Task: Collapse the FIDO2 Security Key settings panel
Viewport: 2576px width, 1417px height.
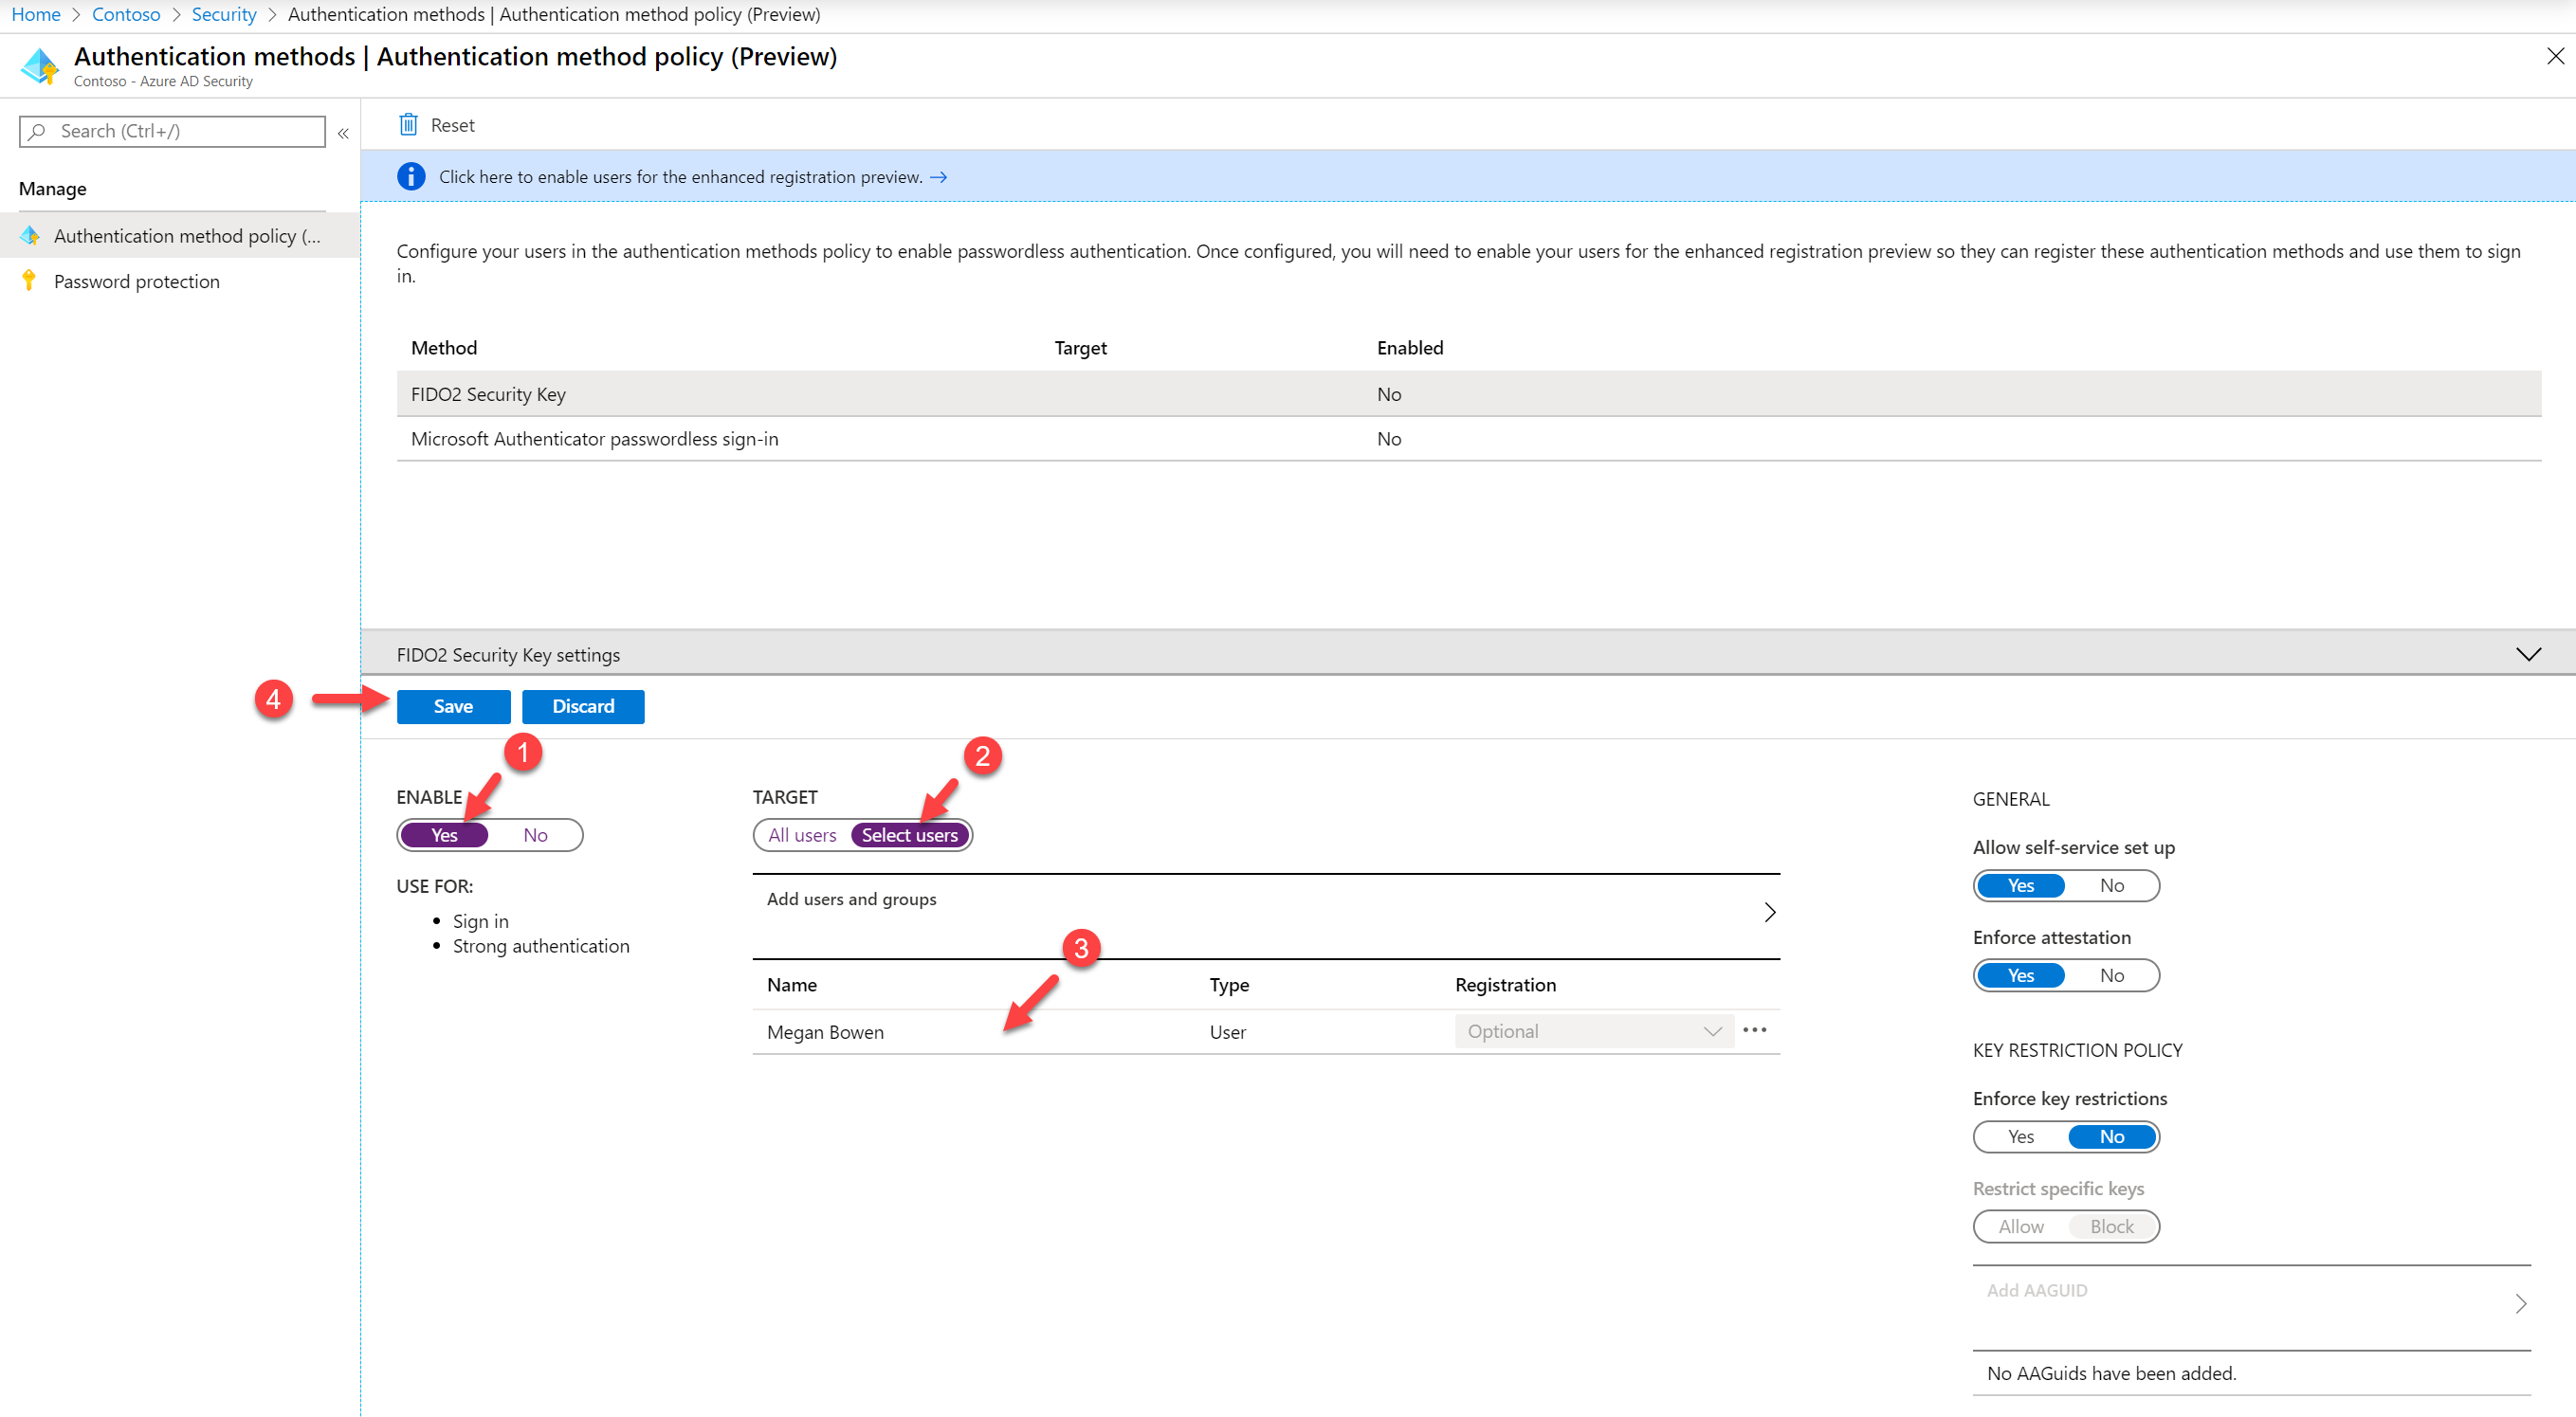Action: pyautogui.click(x=2528, y=654)
